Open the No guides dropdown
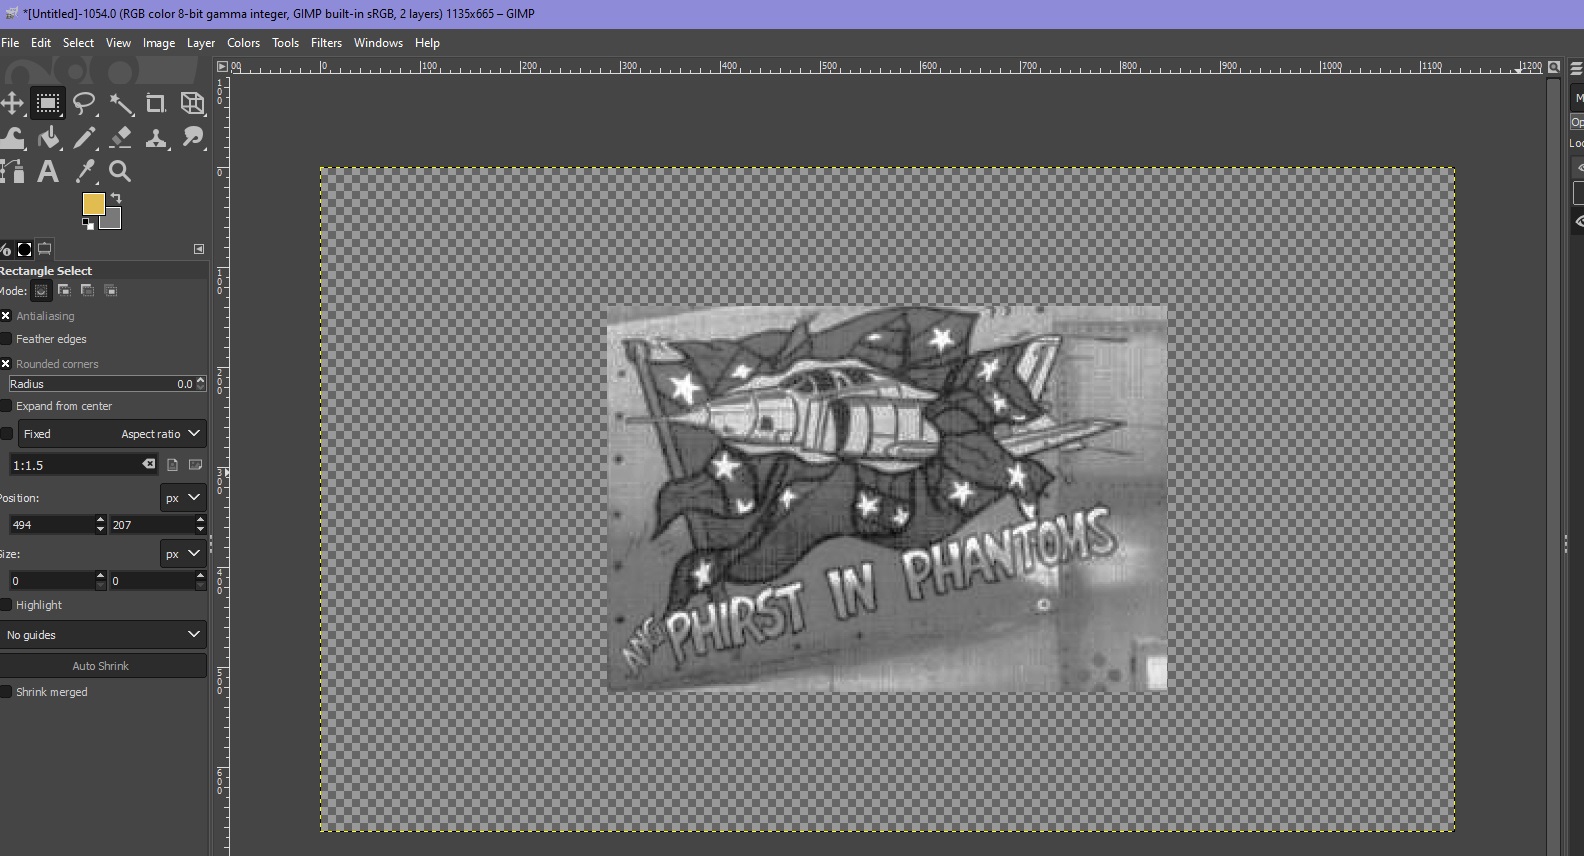1584x856 pixels. [103, 635]
